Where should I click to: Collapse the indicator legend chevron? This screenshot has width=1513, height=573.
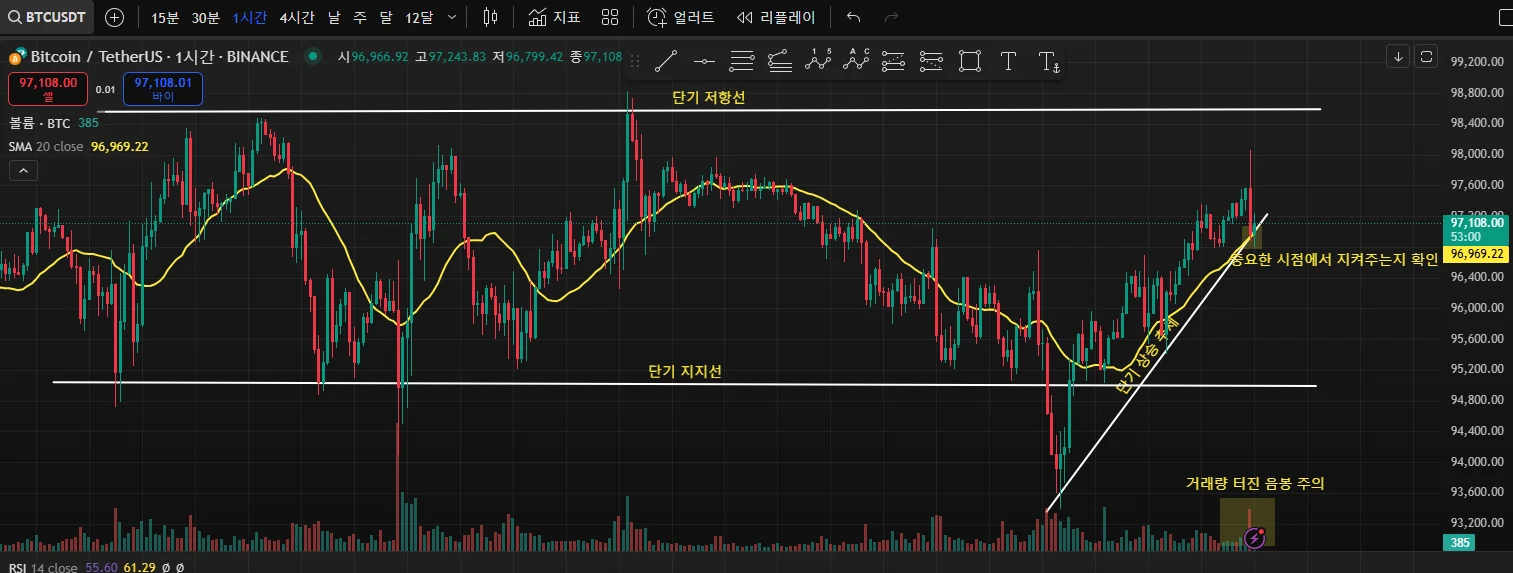pos(23,171)
